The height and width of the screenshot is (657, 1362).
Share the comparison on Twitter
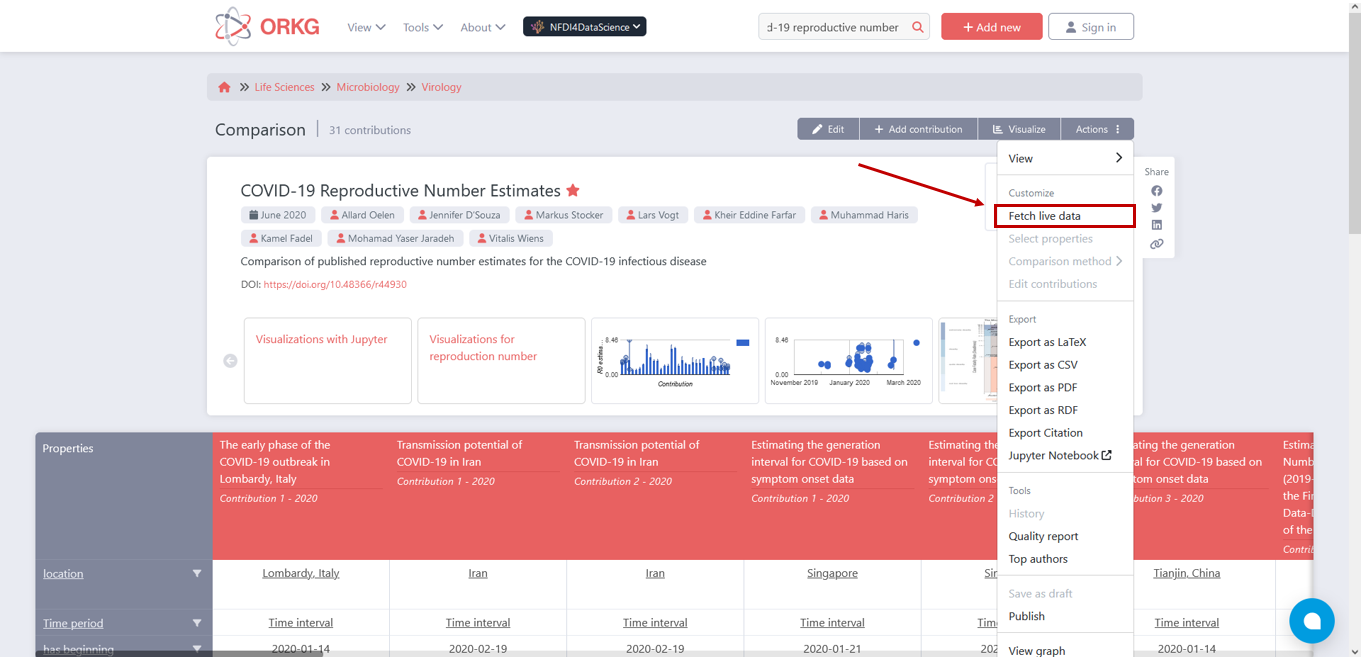coord(1156,208)
